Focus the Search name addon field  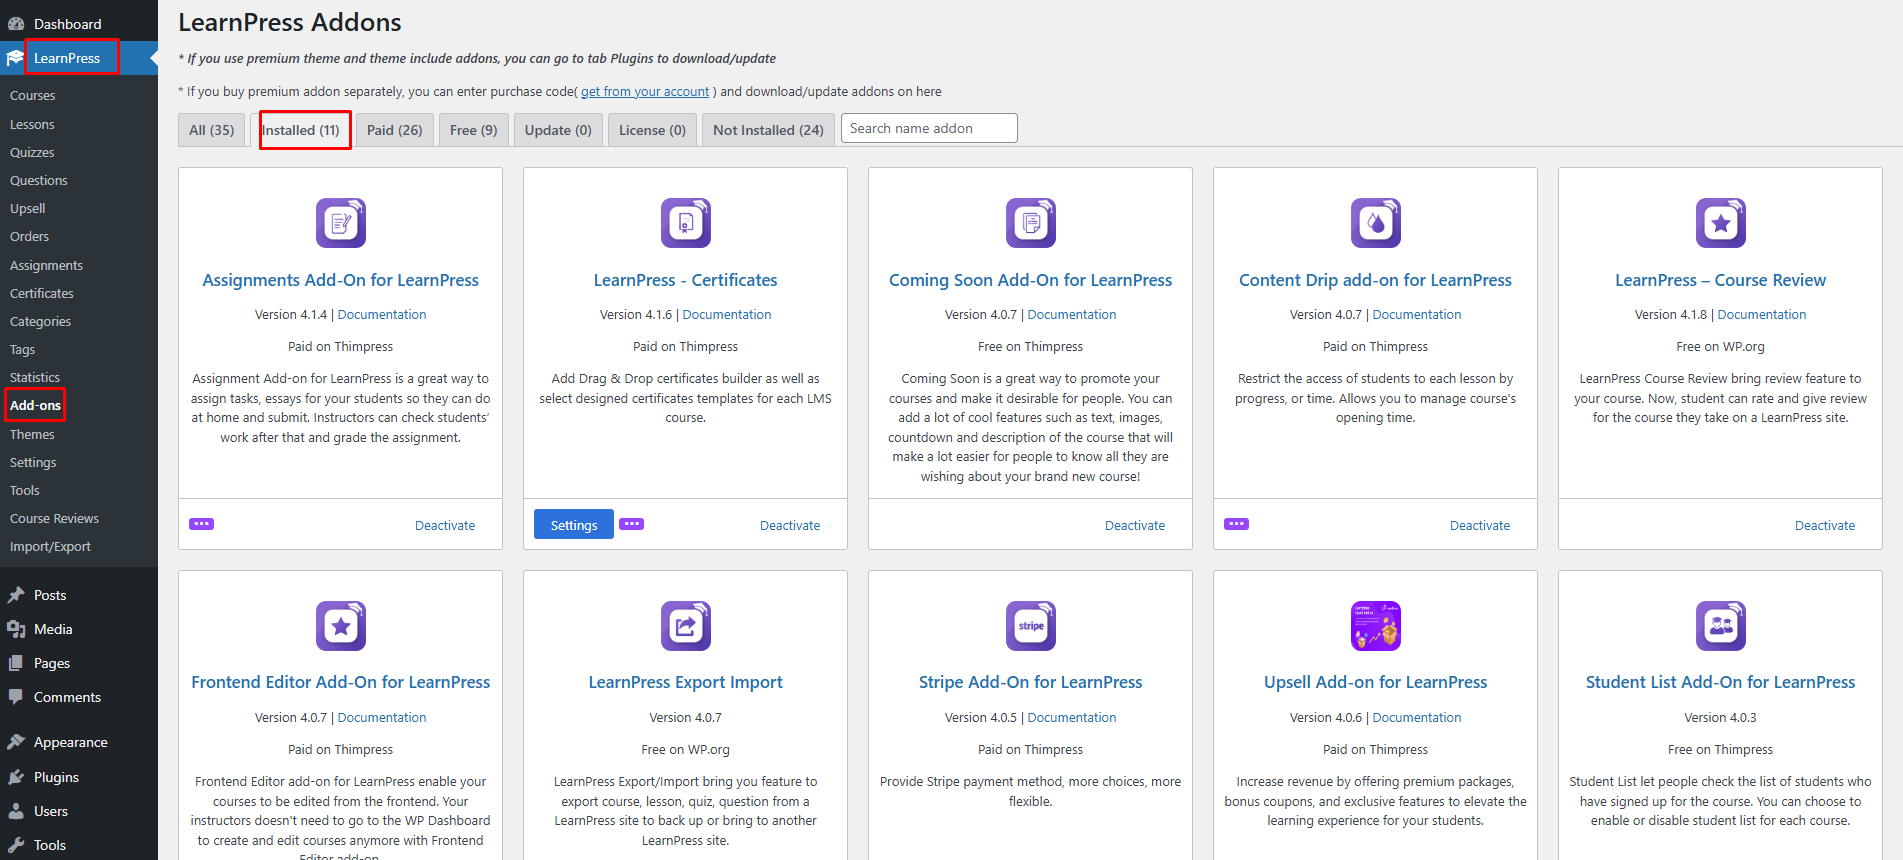click(x=929, y=128)
